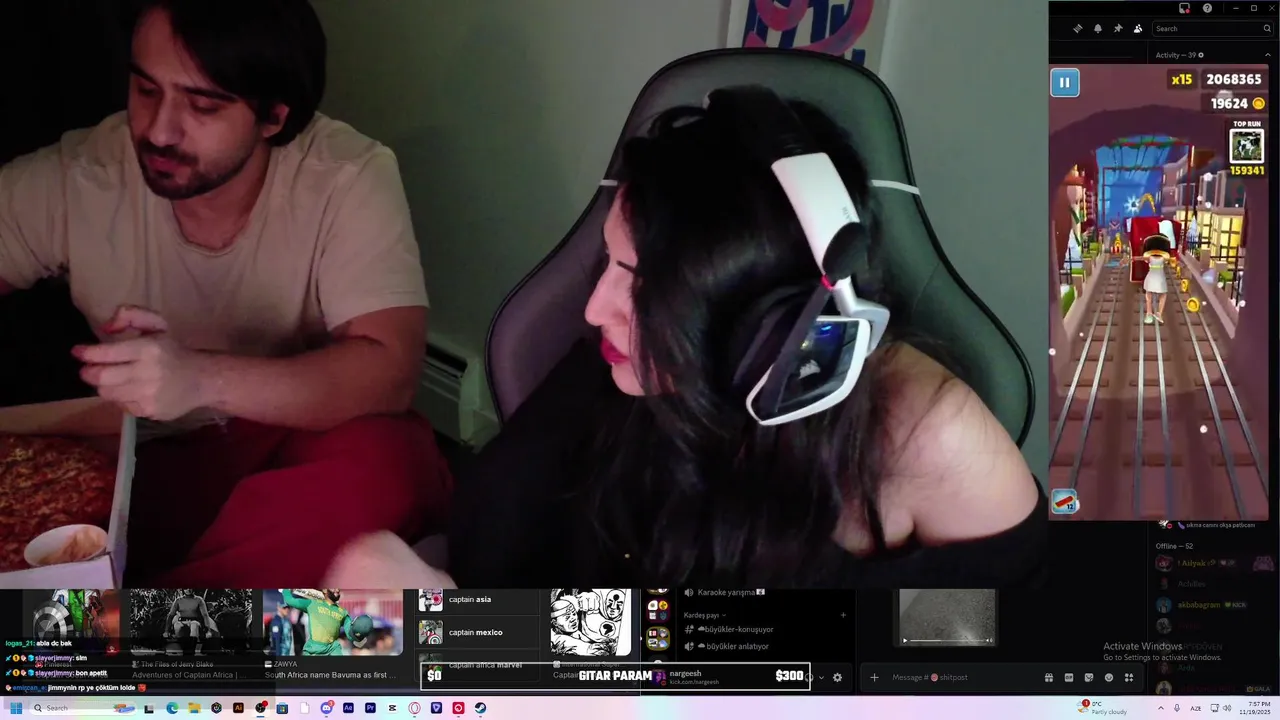Toggle the Discord member list icon
Screen dimensions: 1280x720
tap(1138, 29)
